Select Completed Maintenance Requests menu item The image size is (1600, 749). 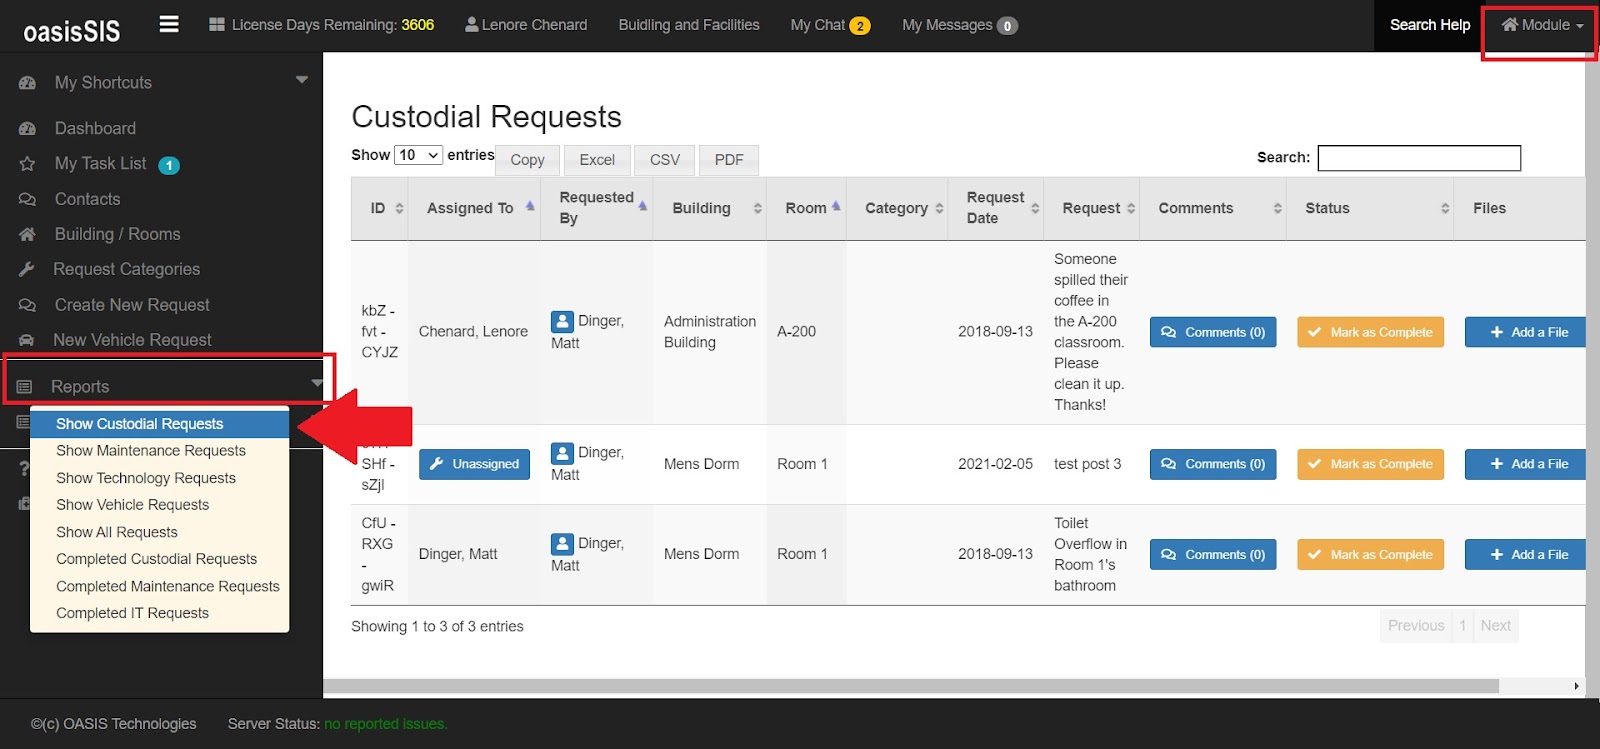tap(160, 586)
